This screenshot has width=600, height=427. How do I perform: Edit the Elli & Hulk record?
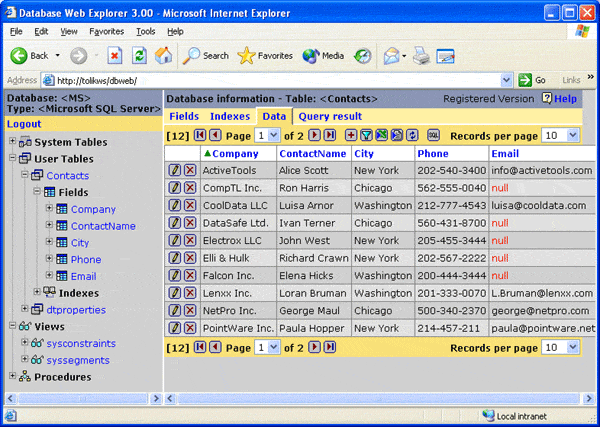click(x=174, y=258)
